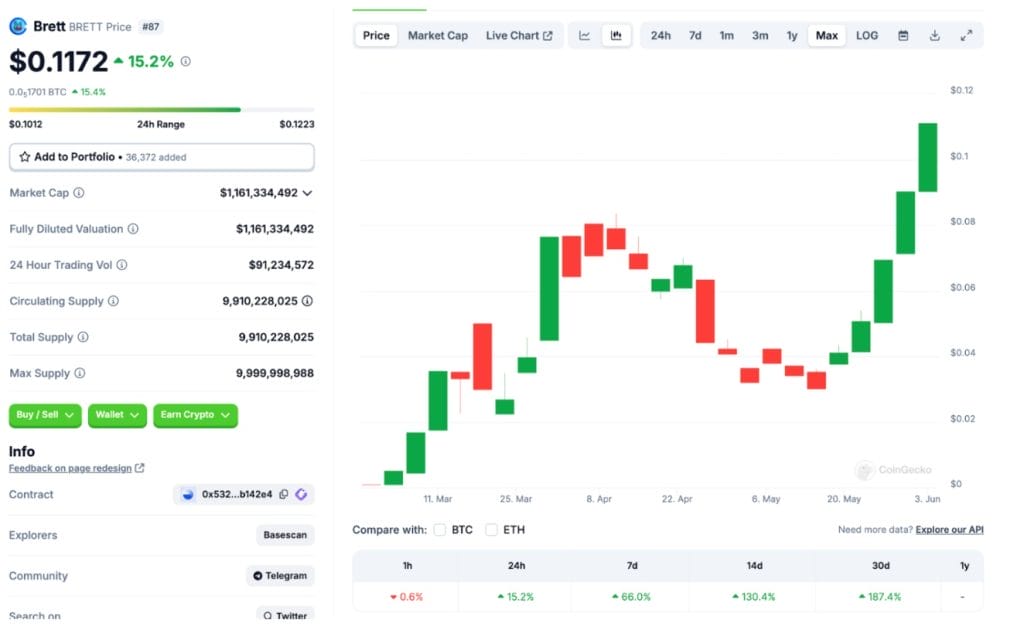The image size is (1024, 637).
Task: Open the calendar date range picker
Action: (x=903, y=36)
